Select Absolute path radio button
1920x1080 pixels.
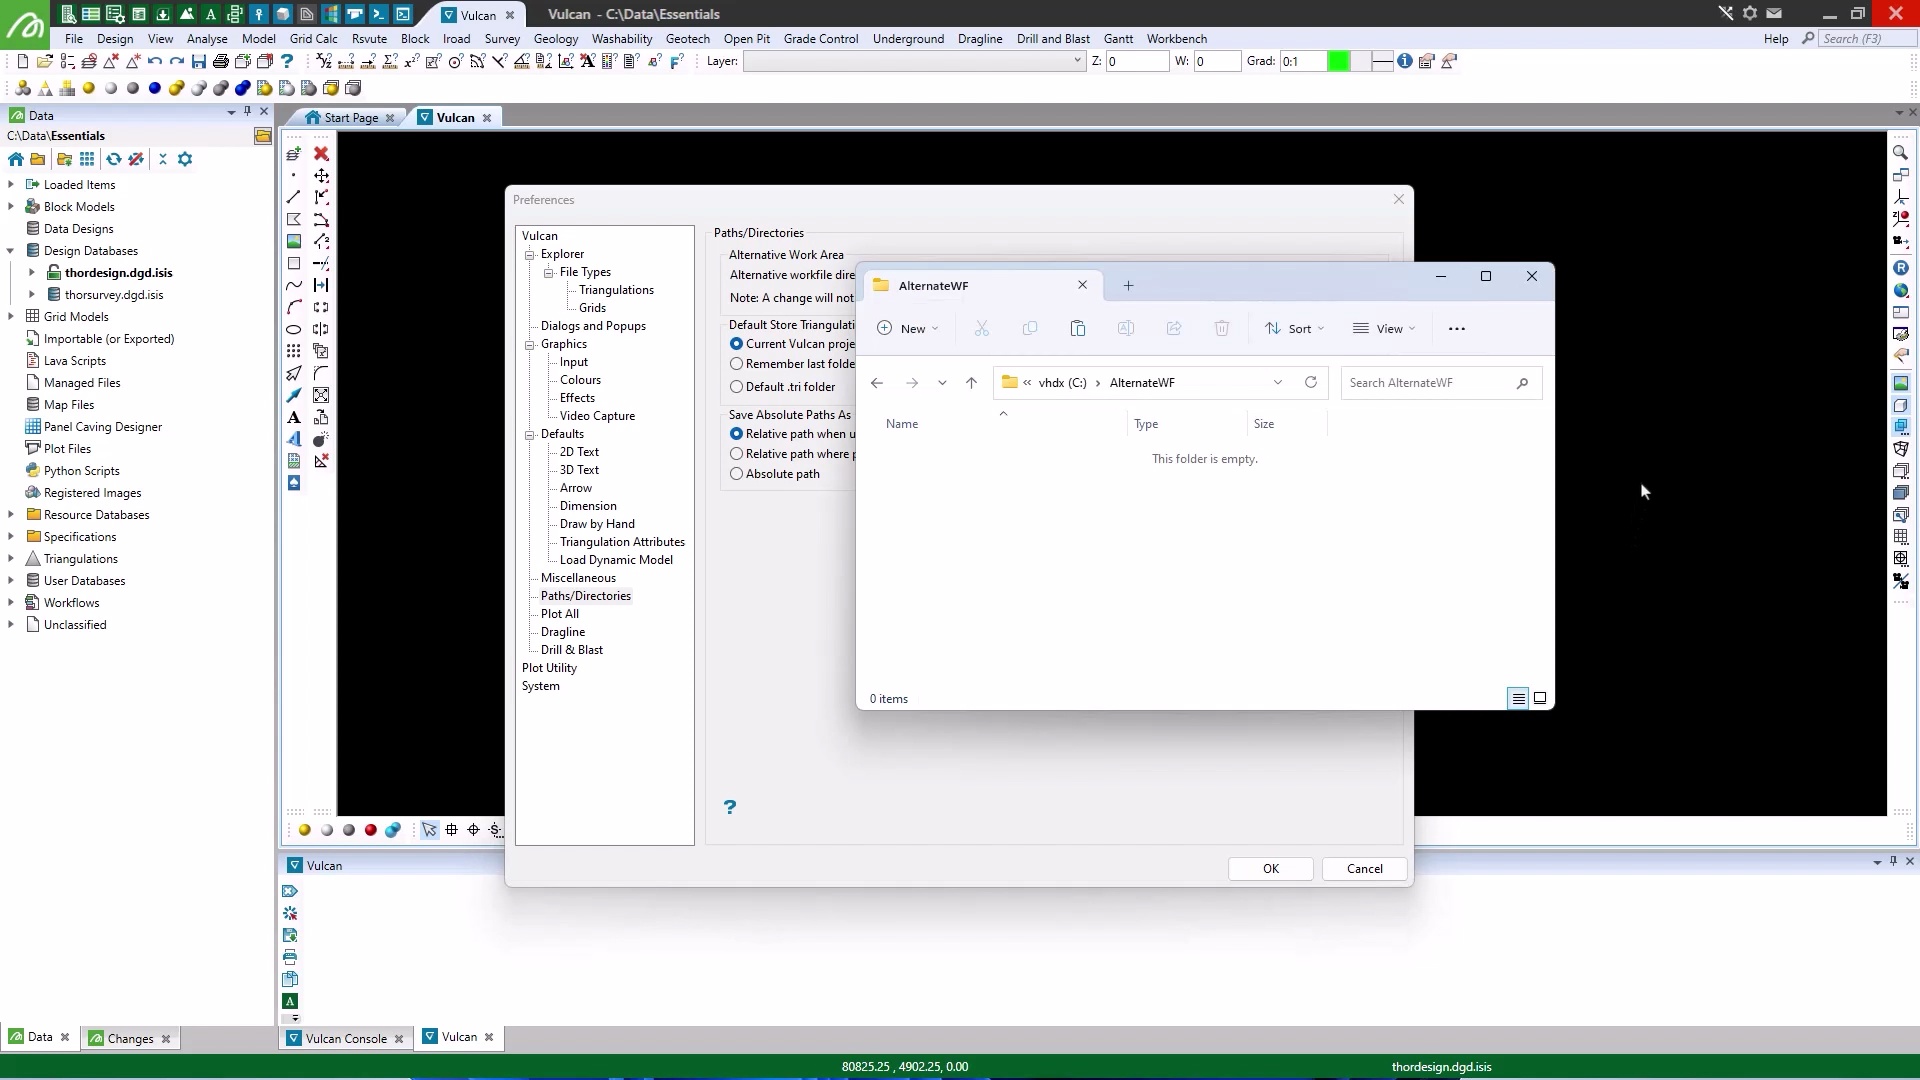tap(737, 474)
